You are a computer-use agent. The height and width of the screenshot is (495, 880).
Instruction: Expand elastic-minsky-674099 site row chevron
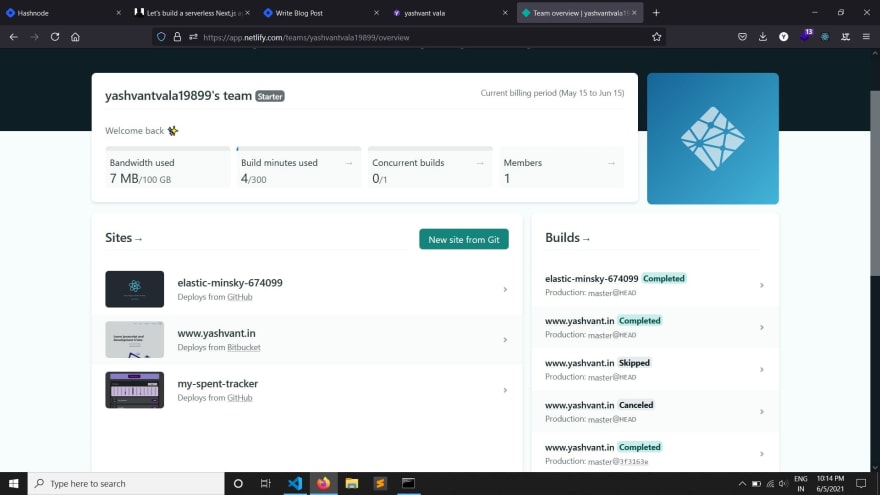pyautogui.click(x=505, y=289)
